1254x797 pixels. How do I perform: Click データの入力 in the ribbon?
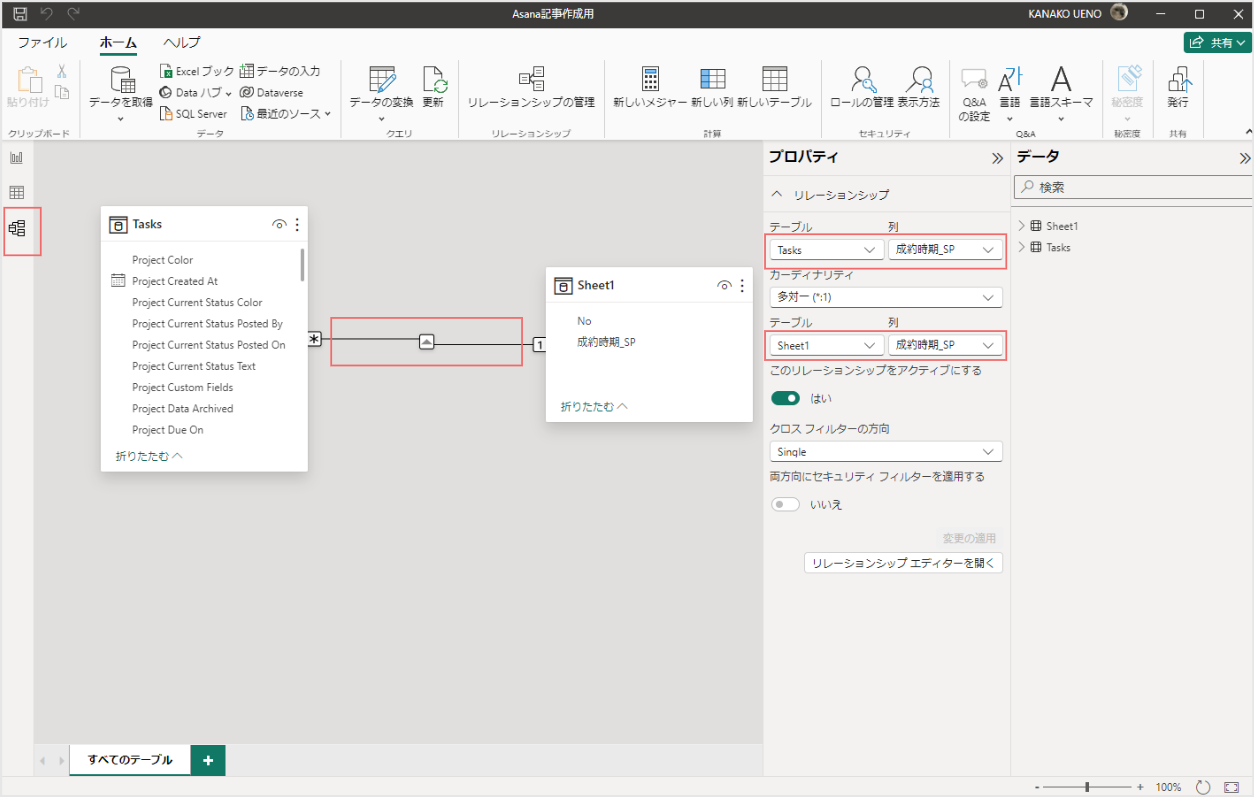coord(280,71)
